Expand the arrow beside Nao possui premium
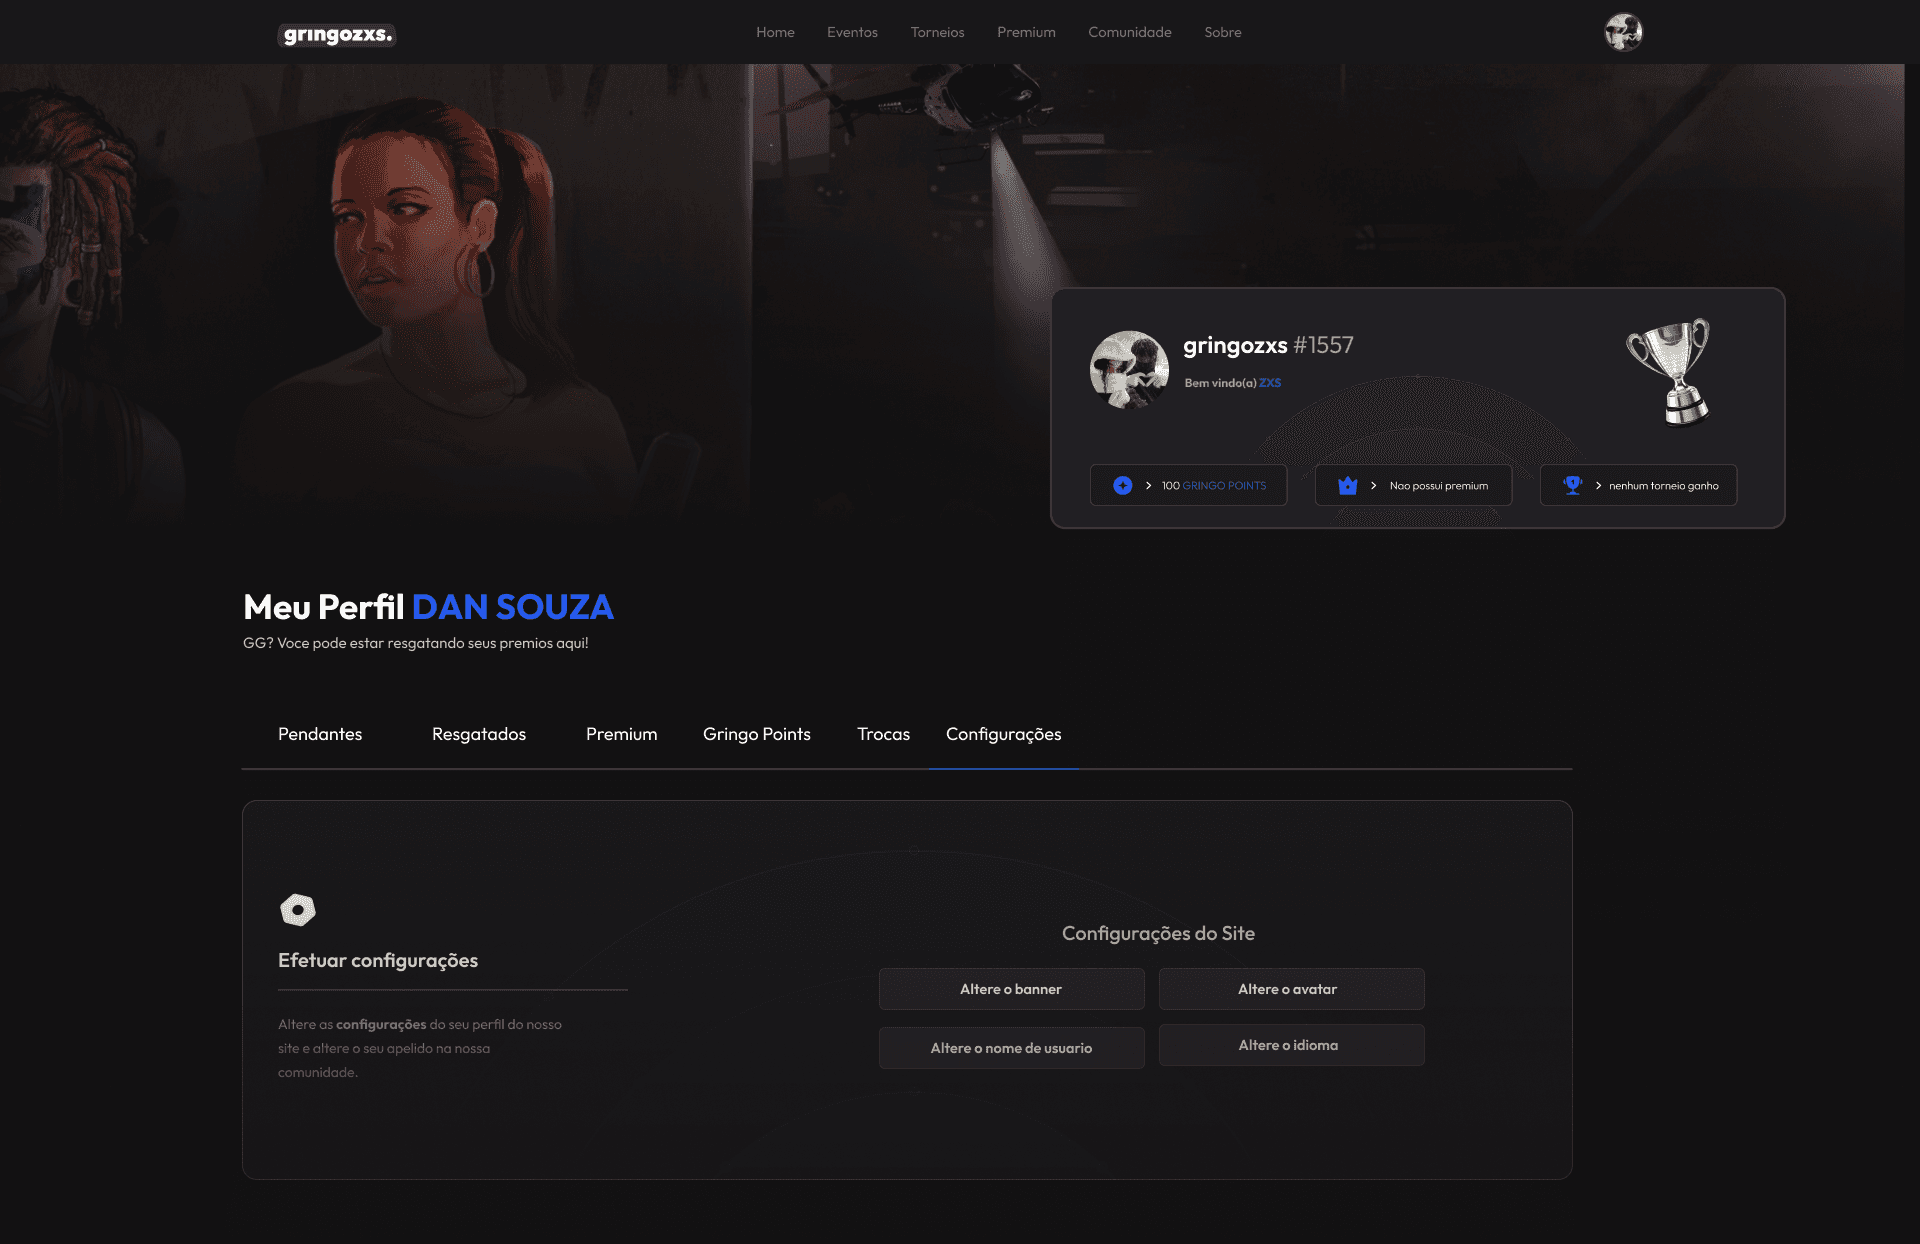1920x1244 pixels. (1373, 485)
